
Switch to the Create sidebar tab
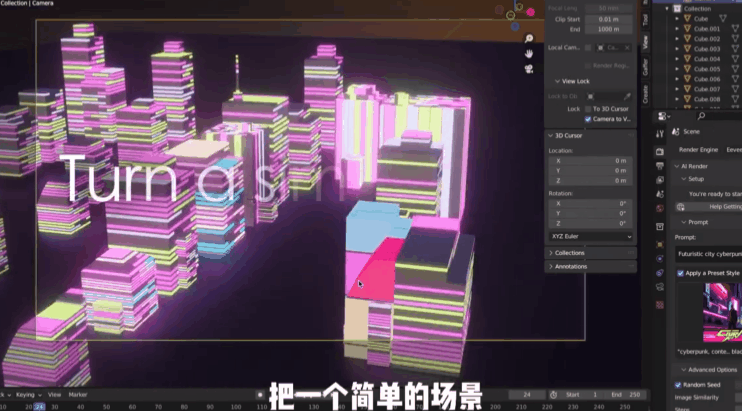[x=645, y=94]
